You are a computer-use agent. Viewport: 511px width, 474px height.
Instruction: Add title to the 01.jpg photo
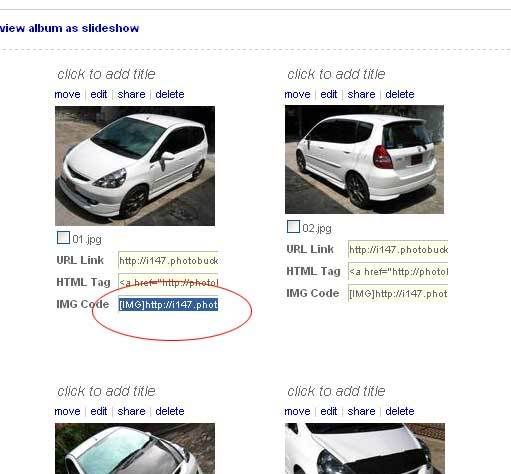106,74
